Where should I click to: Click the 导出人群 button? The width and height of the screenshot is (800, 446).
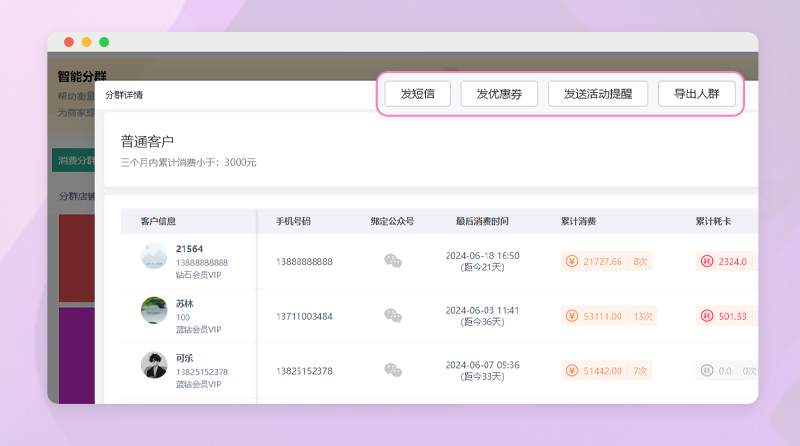(696, 94)
